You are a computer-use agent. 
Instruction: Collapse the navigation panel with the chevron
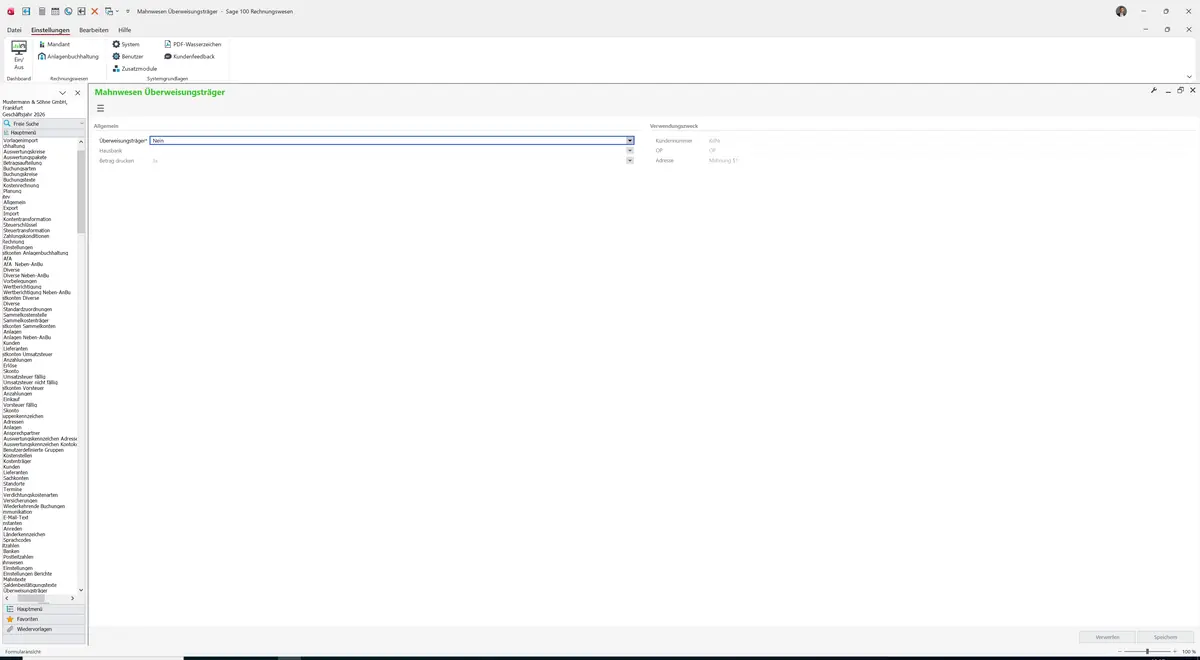click(62, 93)
